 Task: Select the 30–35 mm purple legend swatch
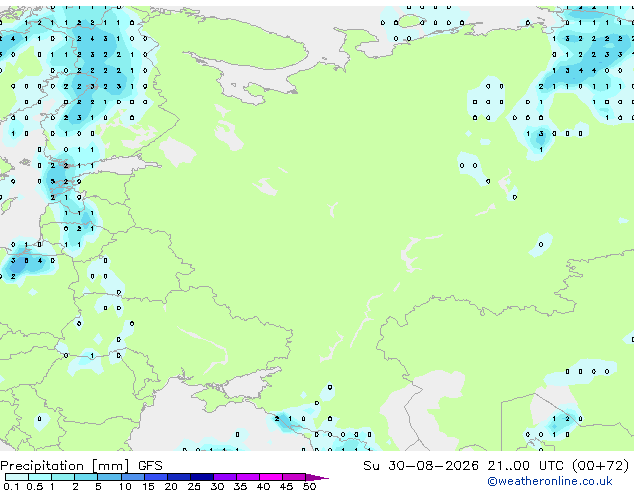coord(225,477)
